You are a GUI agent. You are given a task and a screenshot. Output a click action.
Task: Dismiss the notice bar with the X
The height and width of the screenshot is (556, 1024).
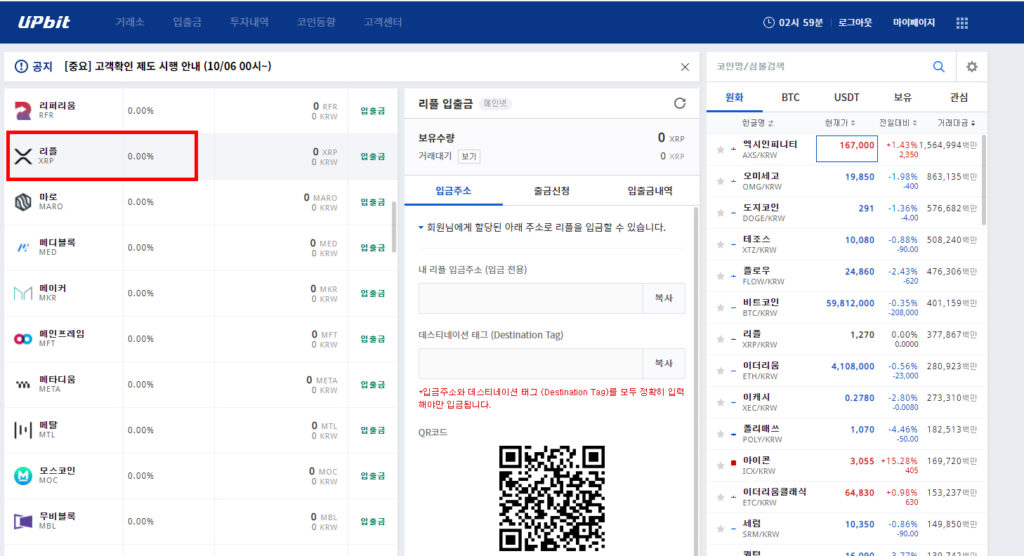coord(684,67)
